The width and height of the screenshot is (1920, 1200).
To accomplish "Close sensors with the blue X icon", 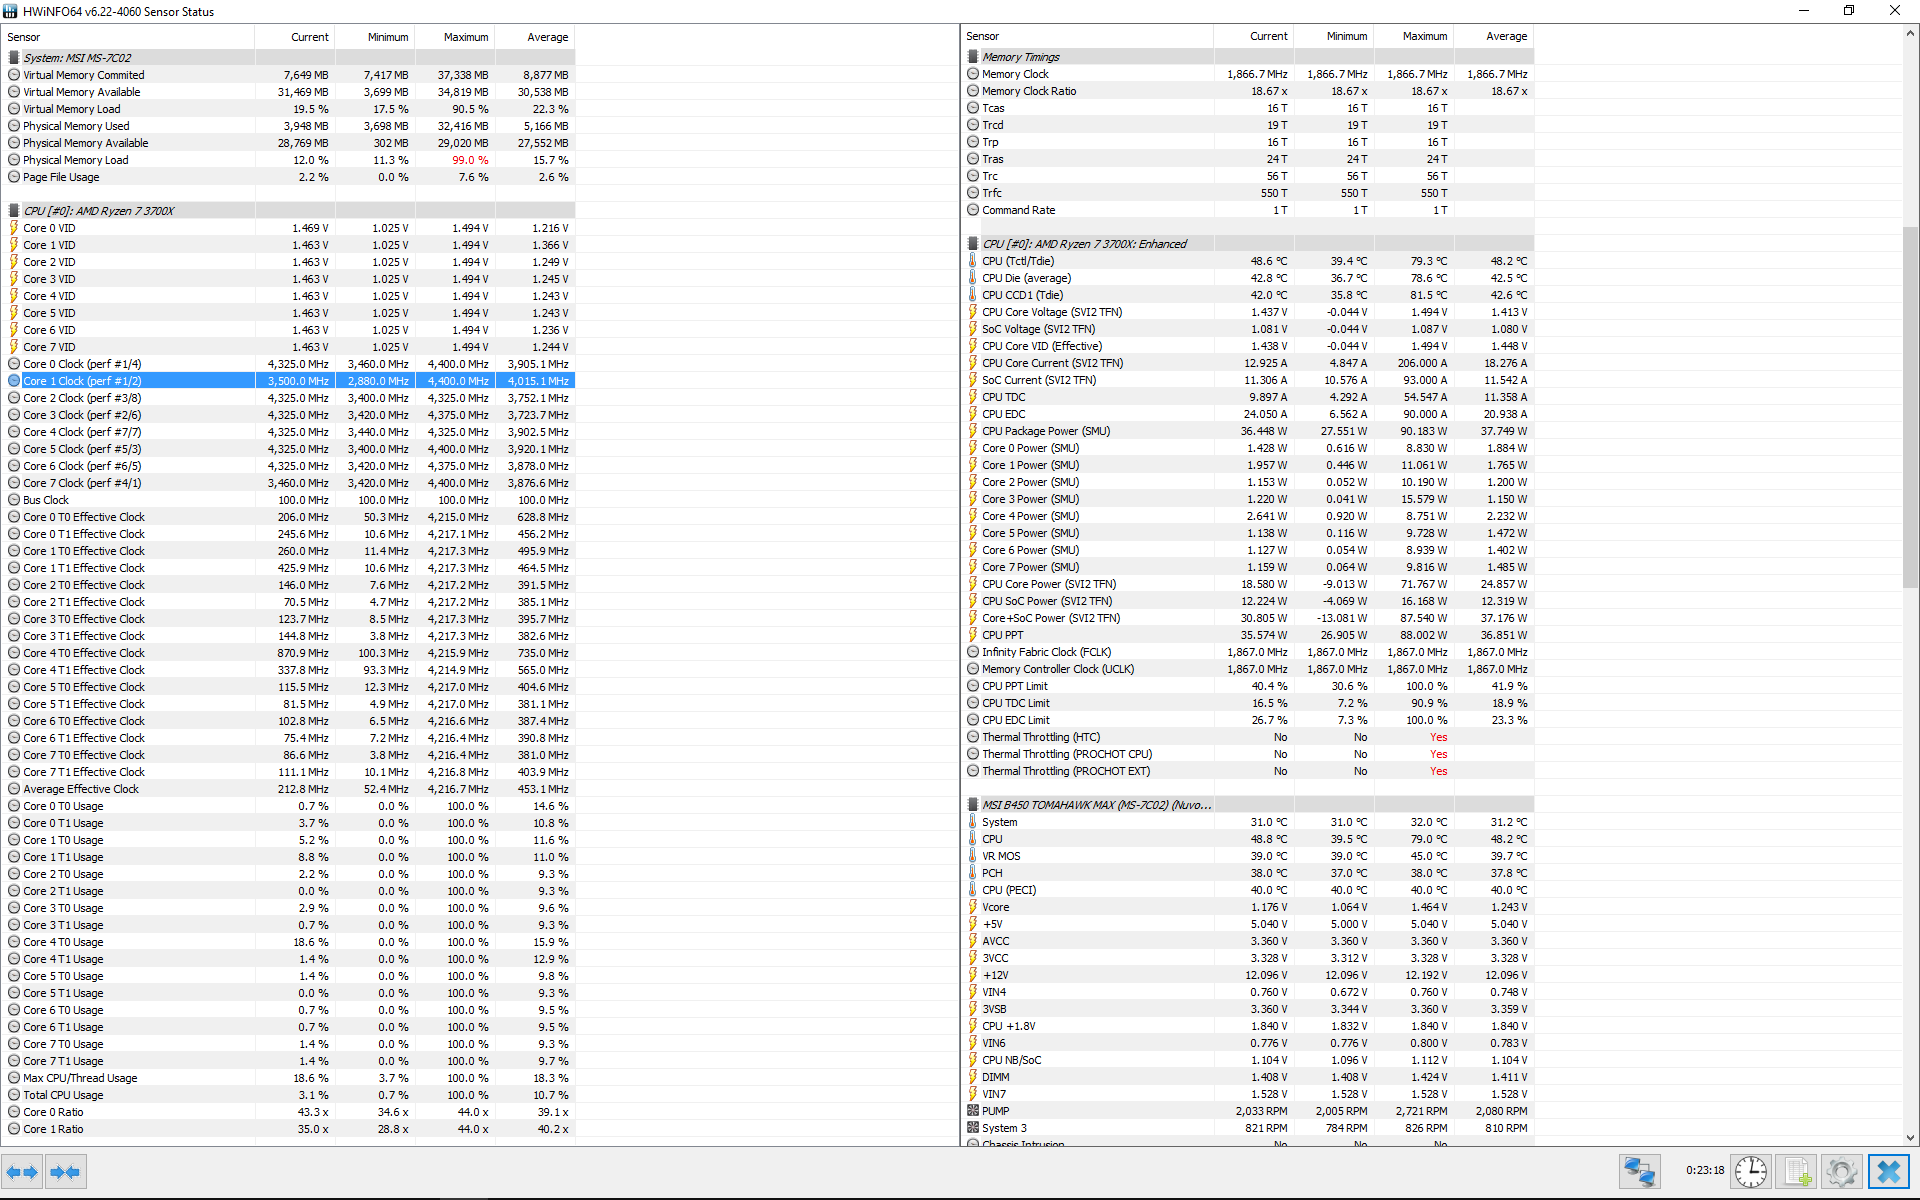I will [1889, 1171].
